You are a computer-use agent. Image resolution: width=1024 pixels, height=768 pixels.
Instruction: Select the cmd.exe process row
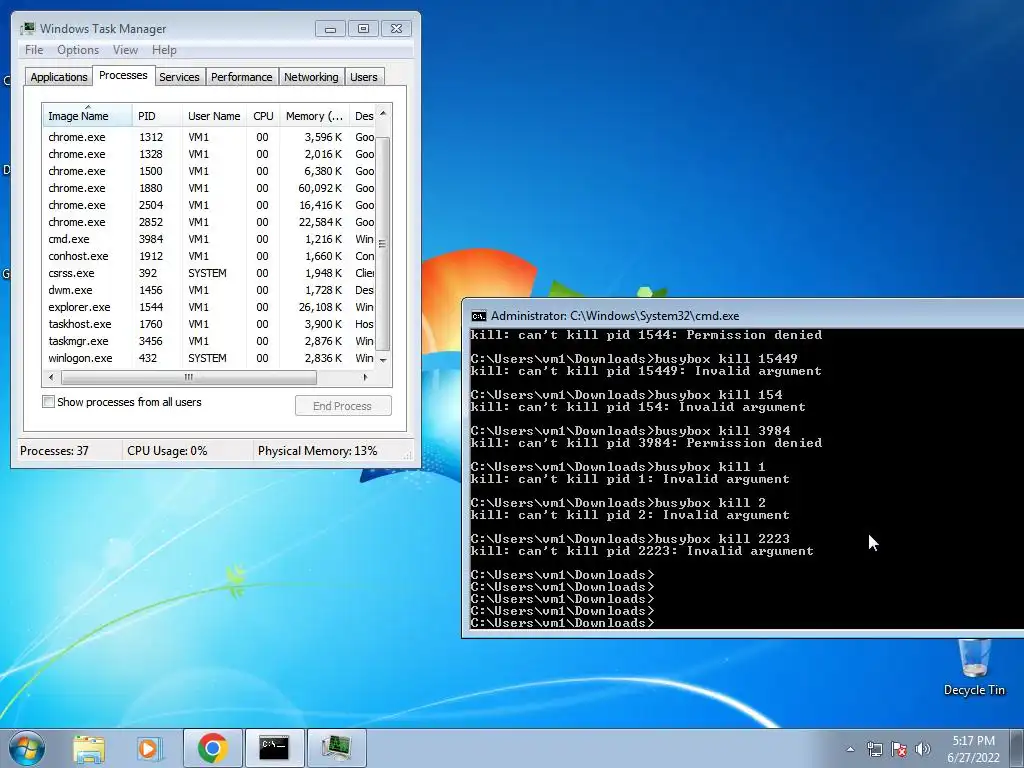209,239
